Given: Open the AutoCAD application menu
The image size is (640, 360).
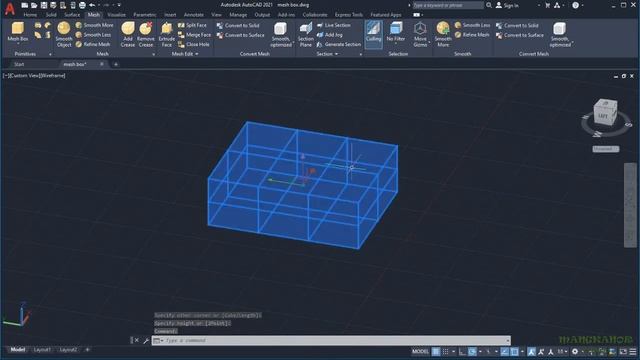Looking at the screenshot, I should (9, 9).
